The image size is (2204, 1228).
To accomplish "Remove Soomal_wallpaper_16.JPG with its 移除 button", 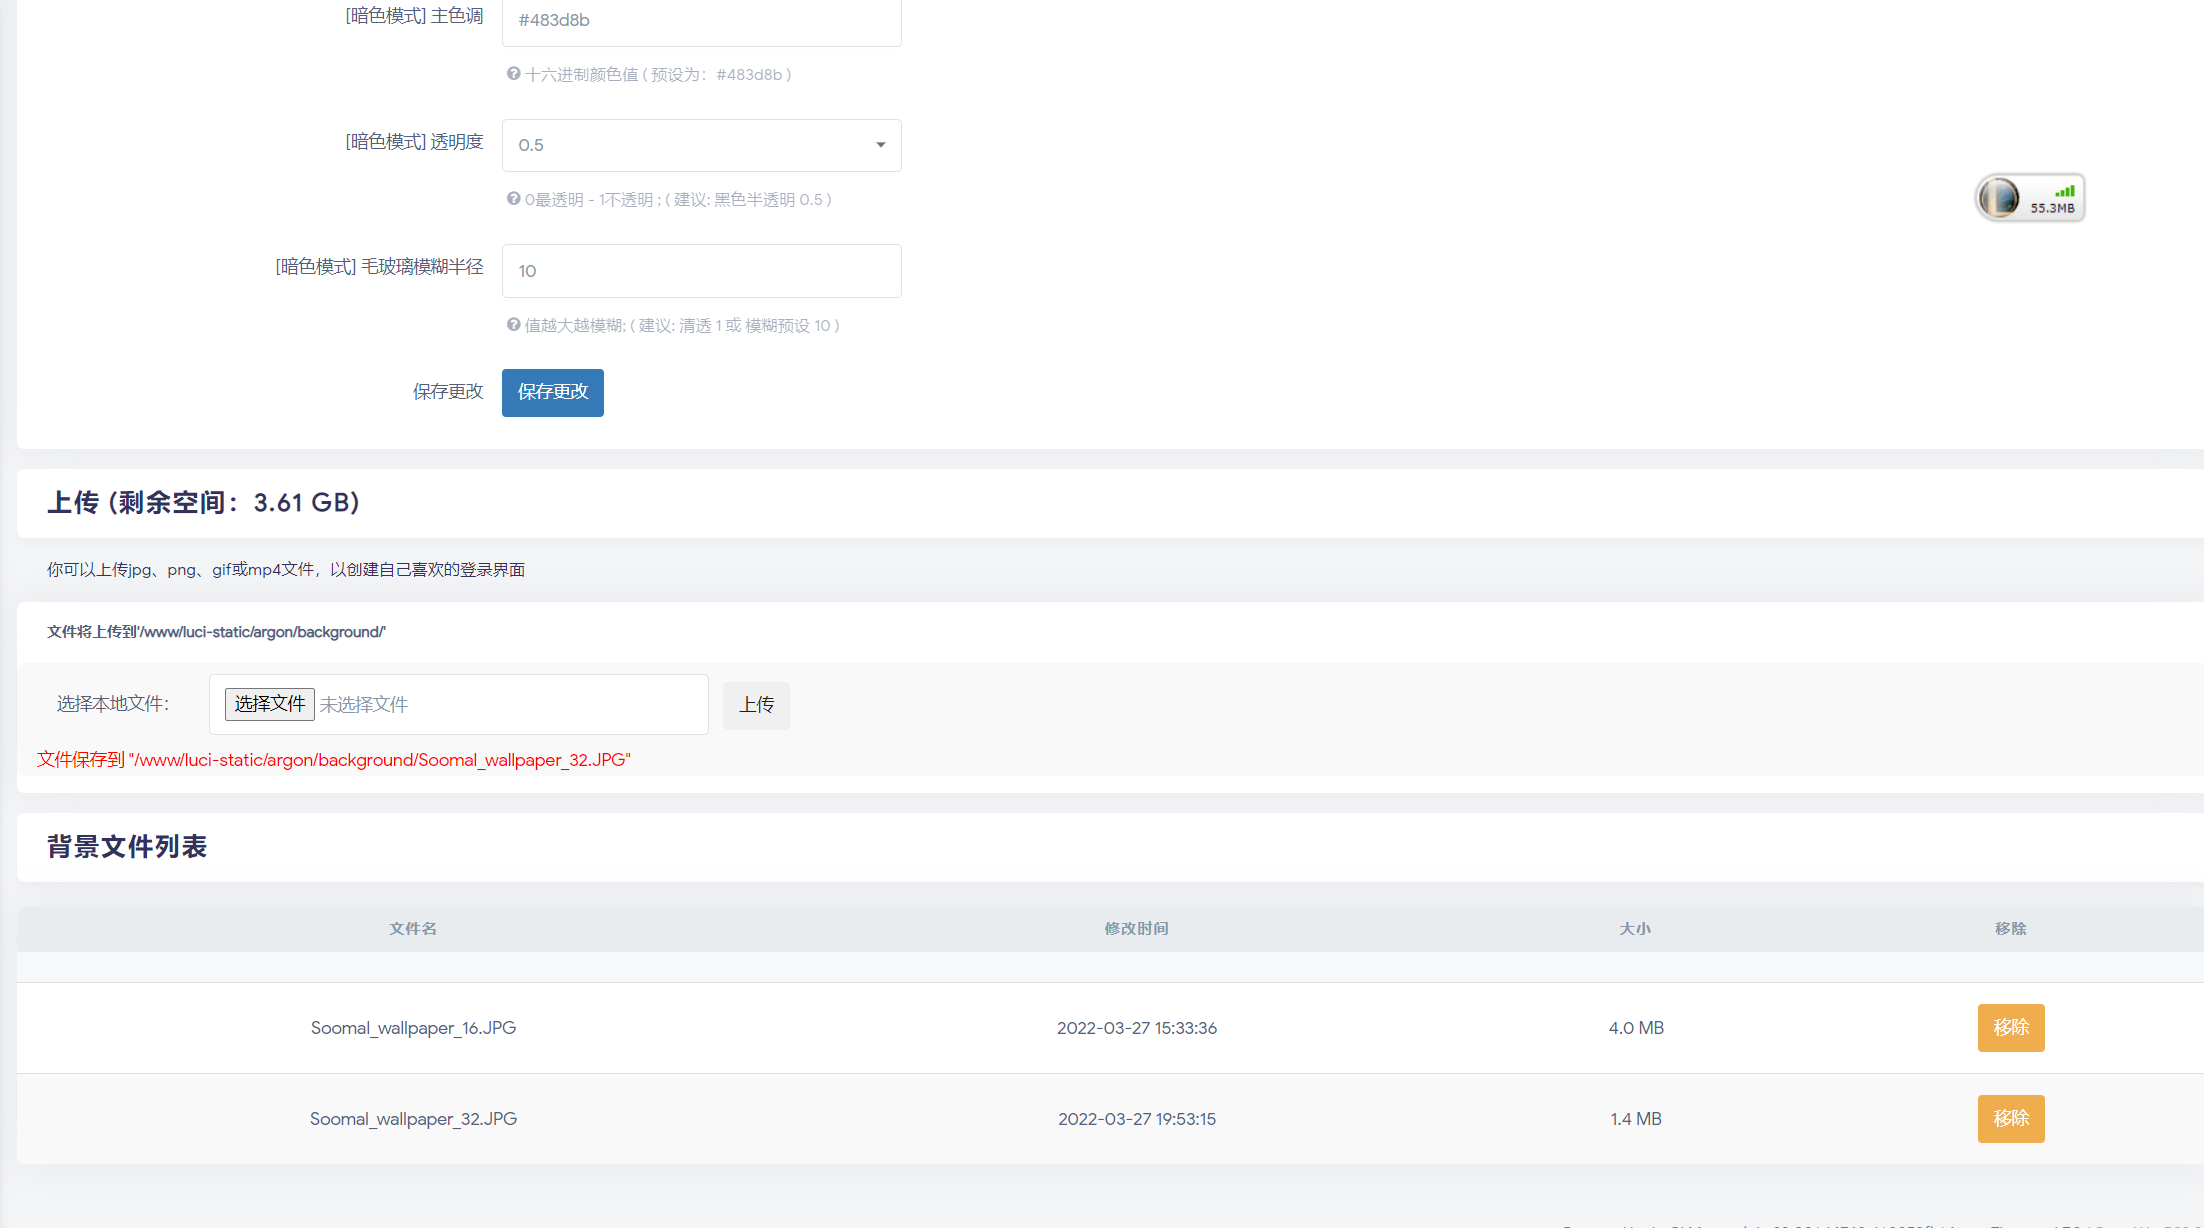I will coord(2010,1028).
